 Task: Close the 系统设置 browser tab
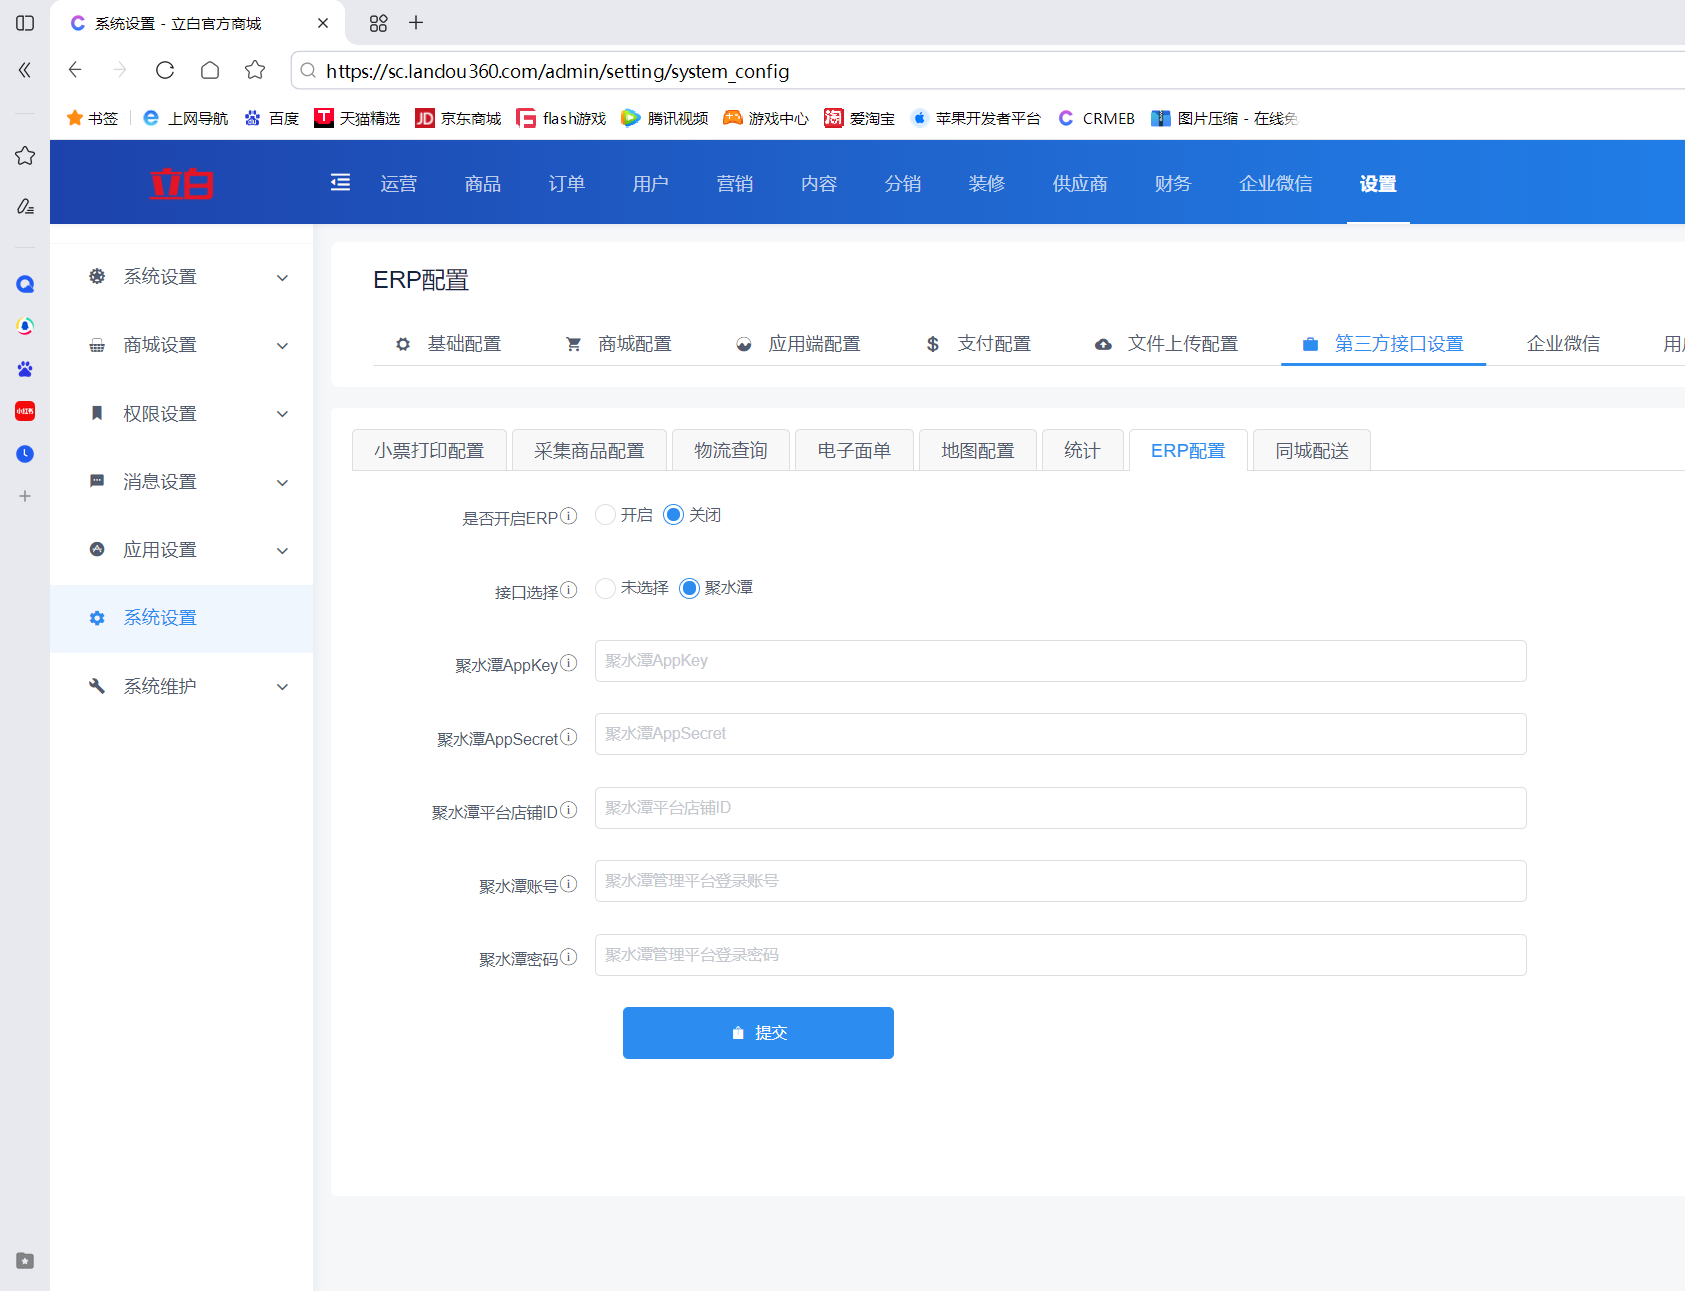[323, 23]
